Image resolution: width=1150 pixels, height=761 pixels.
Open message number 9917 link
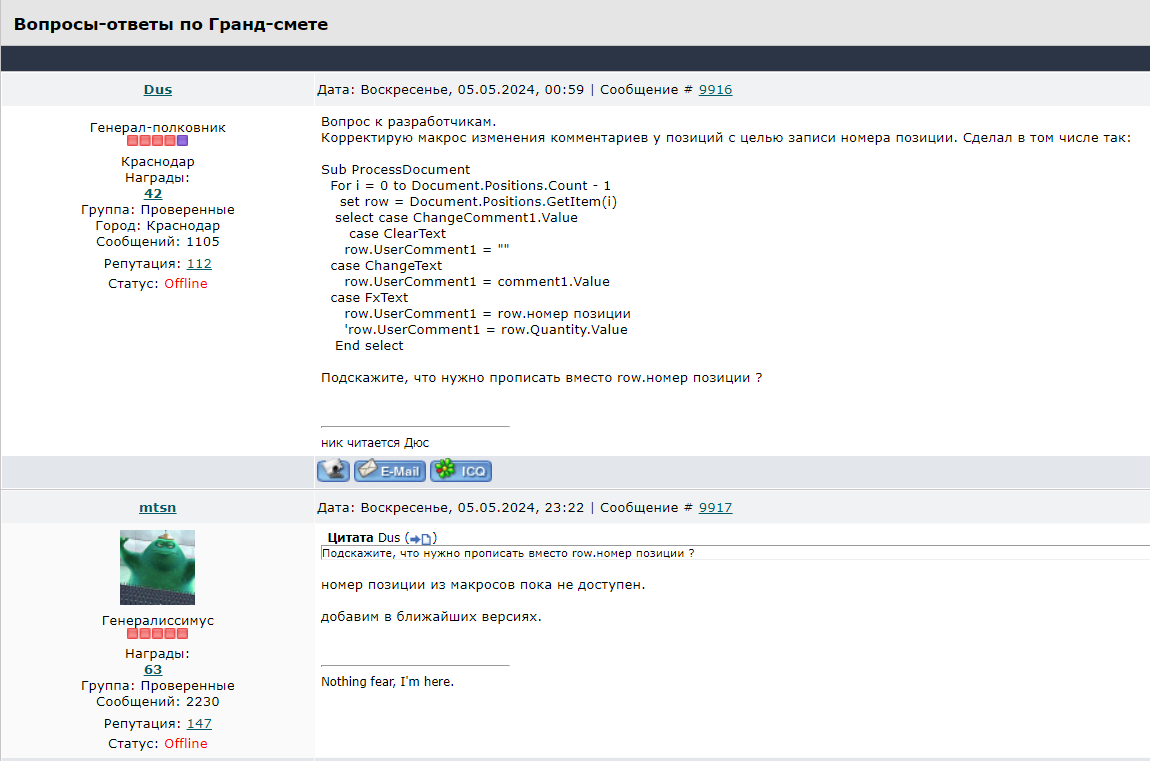(715, 507)
